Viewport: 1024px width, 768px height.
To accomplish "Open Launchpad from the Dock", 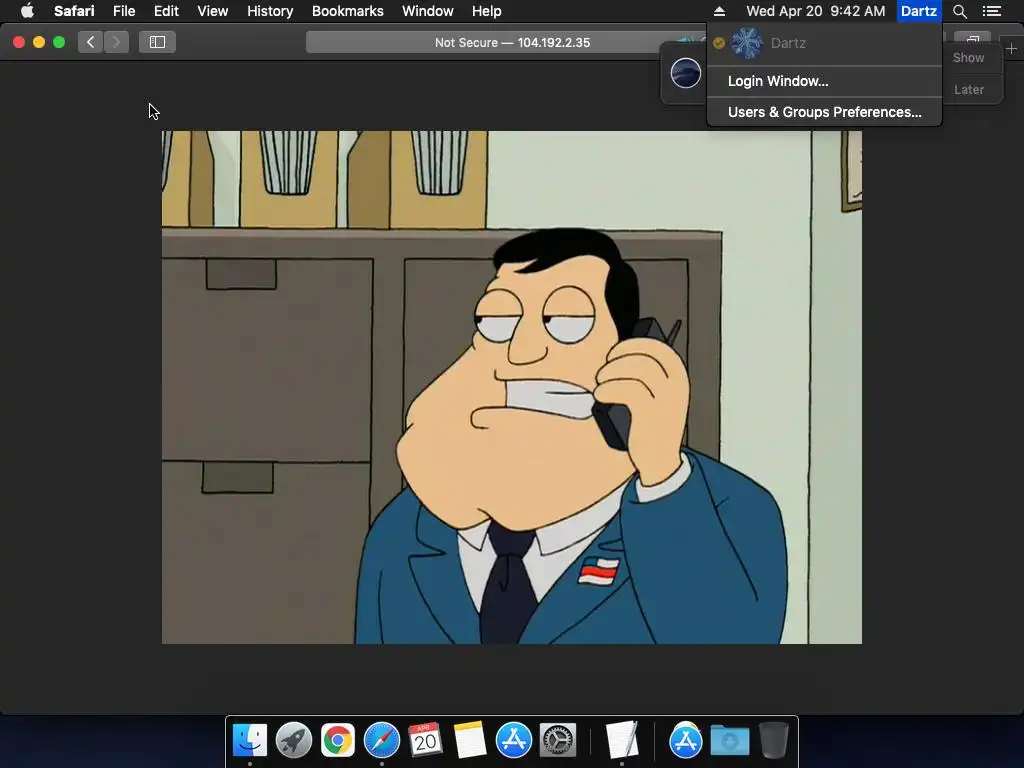I will coord(293,740).
